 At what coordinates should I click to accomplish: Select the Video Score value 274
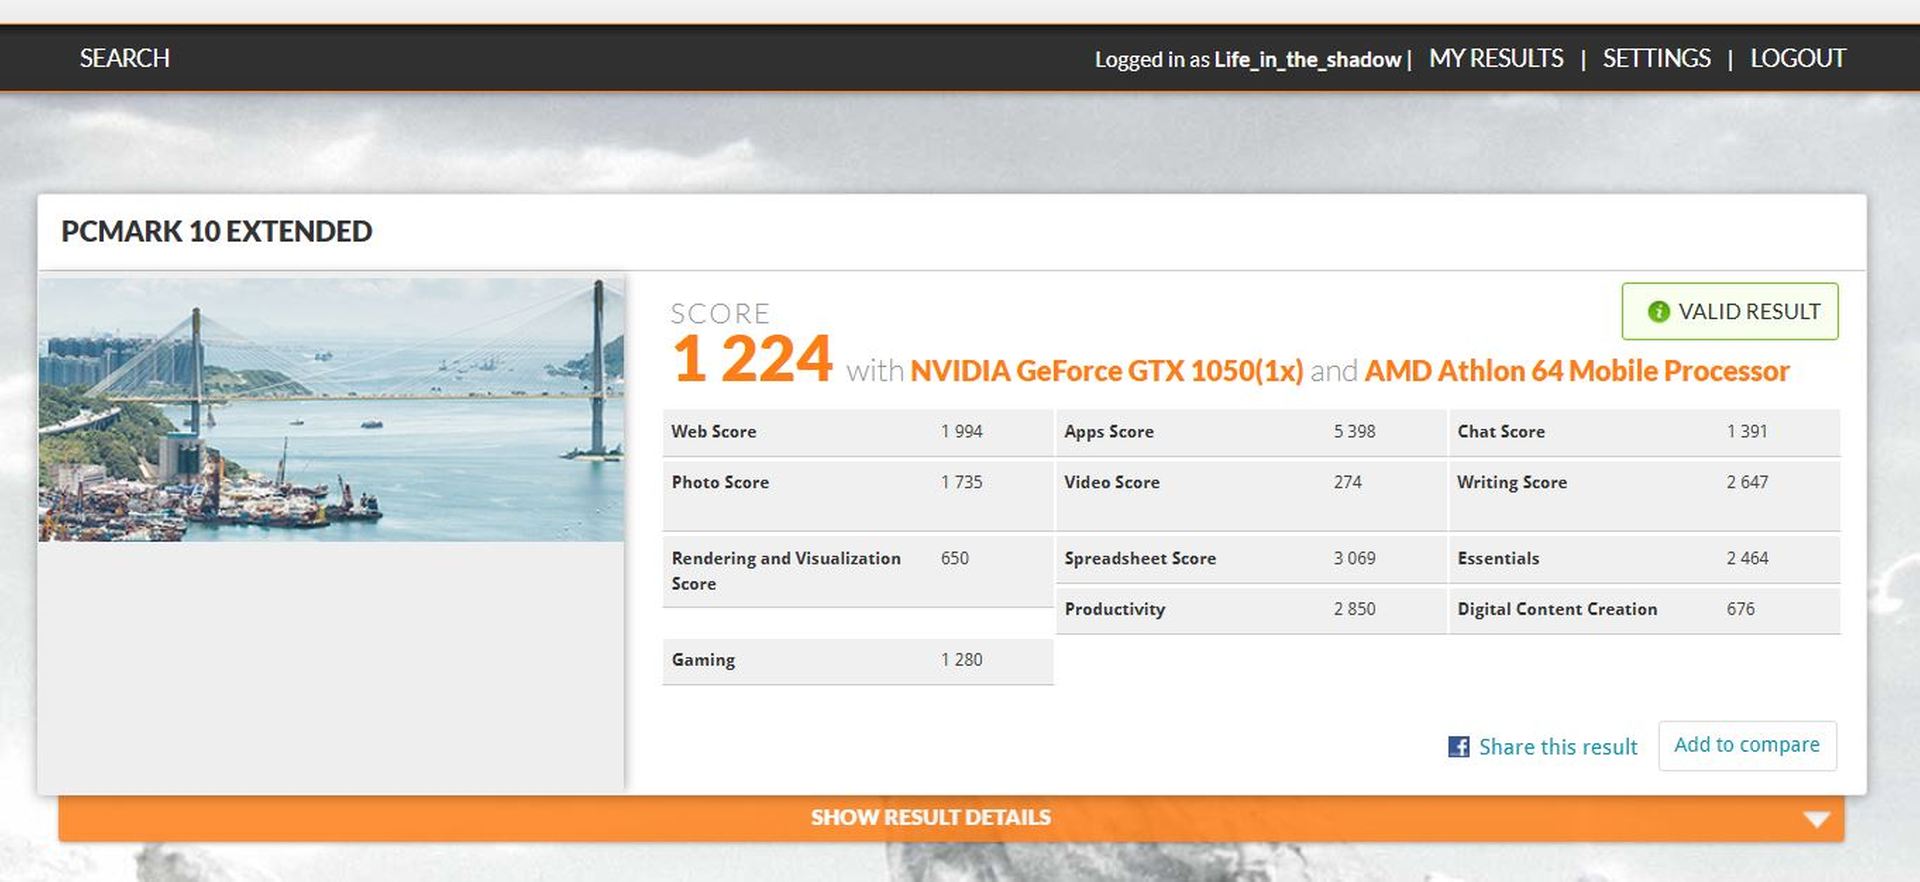tap(1348, 482)
